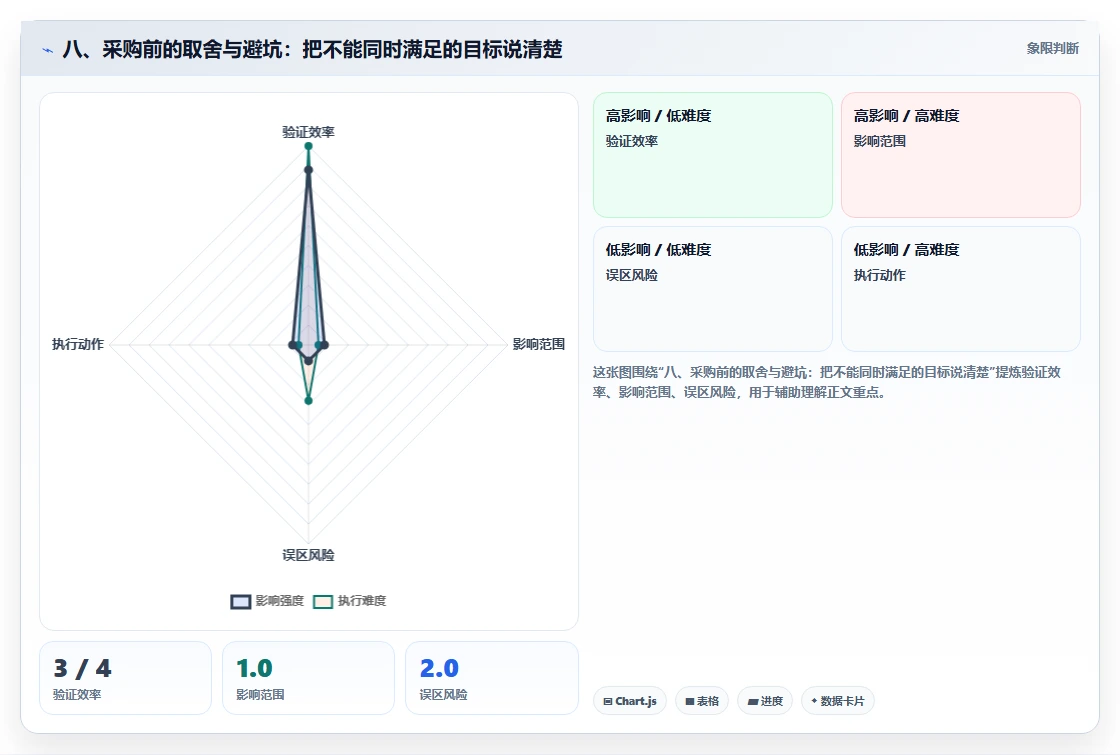Click the 执行动作 radar axis label
Image resolution: width=1120 pixels, height=755 pixels.
point(78,344)
